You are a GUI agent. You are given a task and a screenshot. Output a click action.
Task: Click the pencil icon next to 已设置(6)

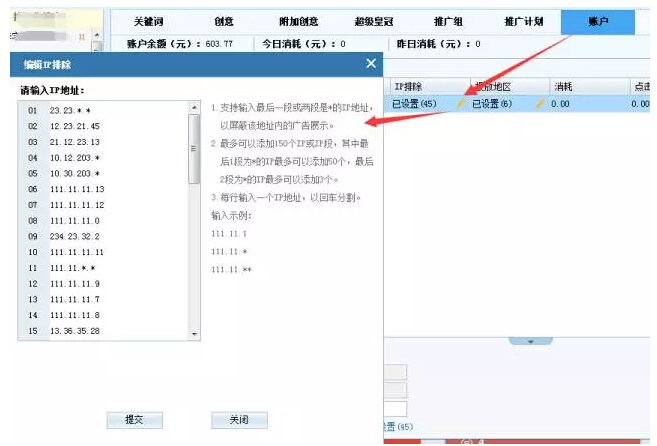pyautogui.click(x=540, y=103)
